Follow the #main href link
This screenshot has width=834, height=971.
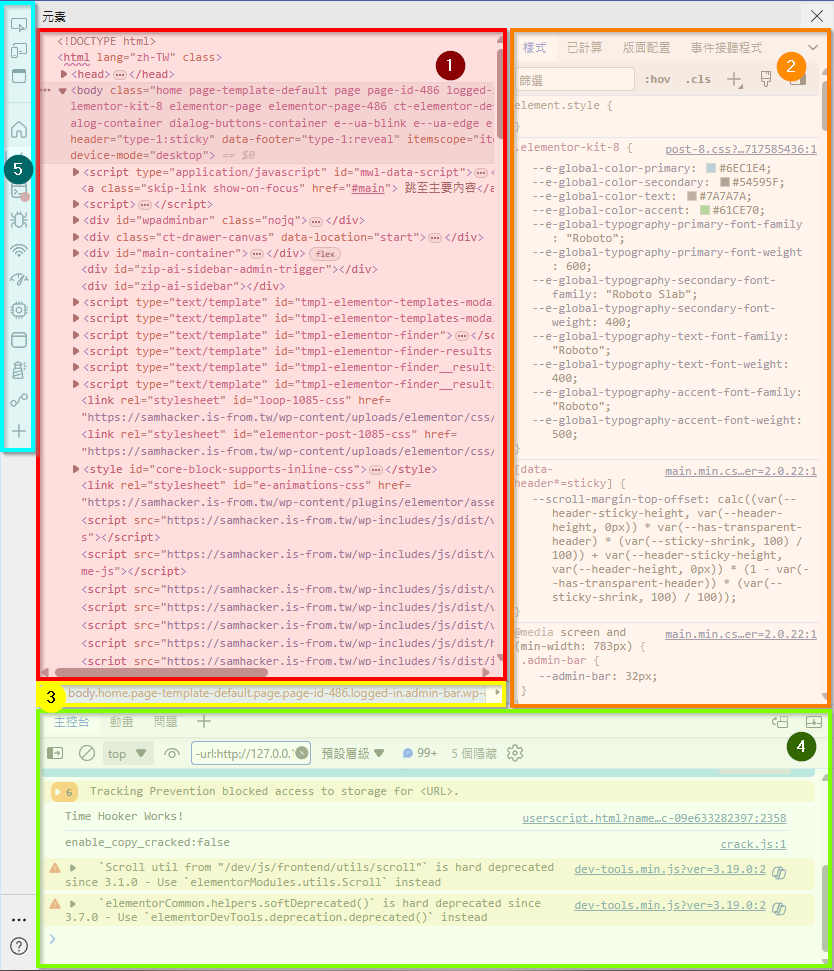368,188
